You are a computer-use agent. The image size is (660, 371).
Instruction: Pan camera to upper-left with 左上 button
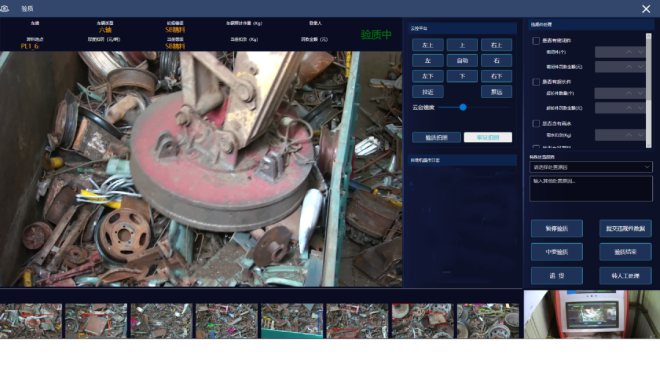(428, 45)
